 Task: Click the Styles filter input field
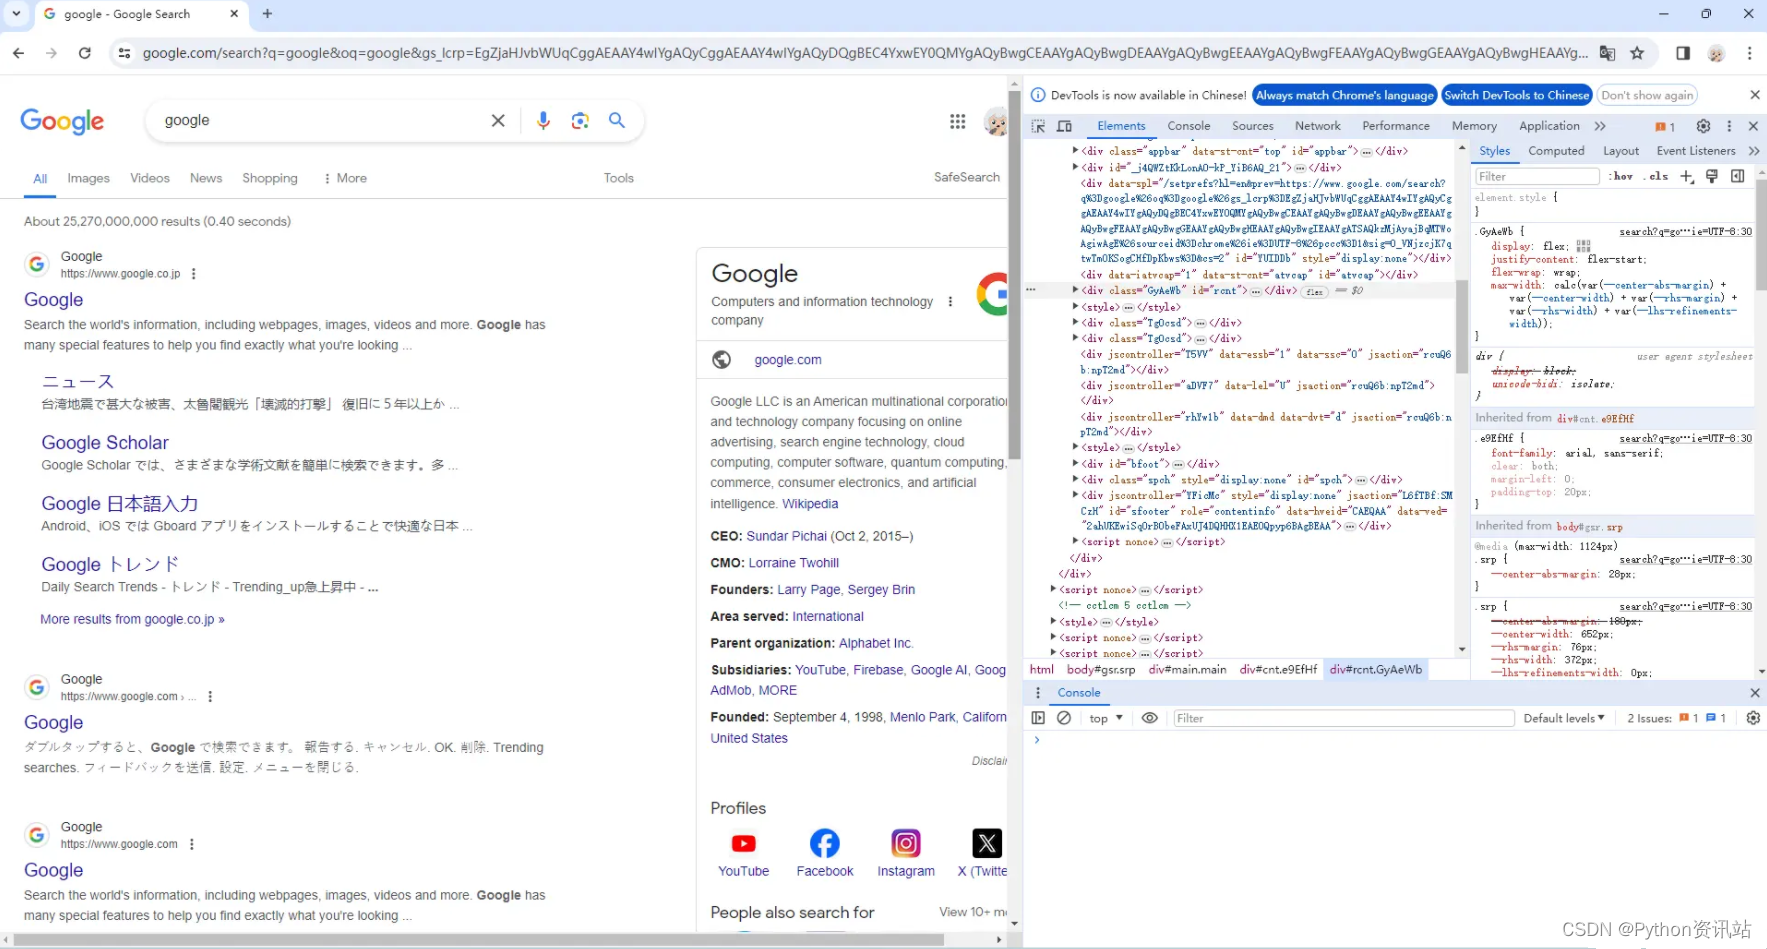click(x=1537, y=176)
